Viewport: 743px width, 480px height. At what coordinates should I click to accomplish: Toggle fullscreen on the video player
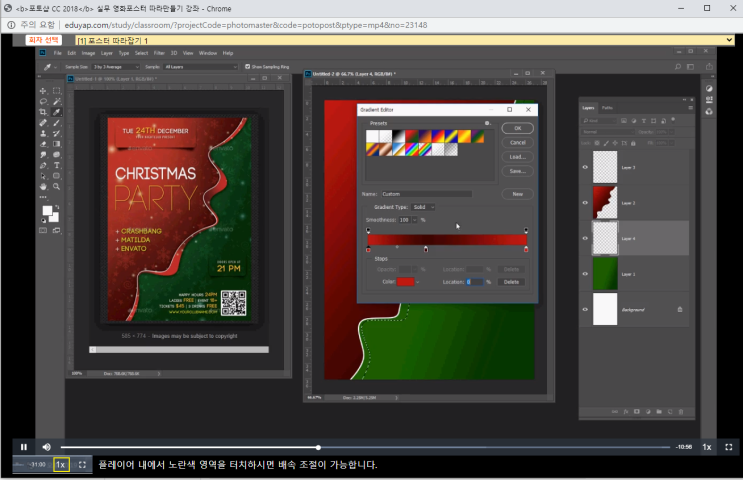pos(729,447)
